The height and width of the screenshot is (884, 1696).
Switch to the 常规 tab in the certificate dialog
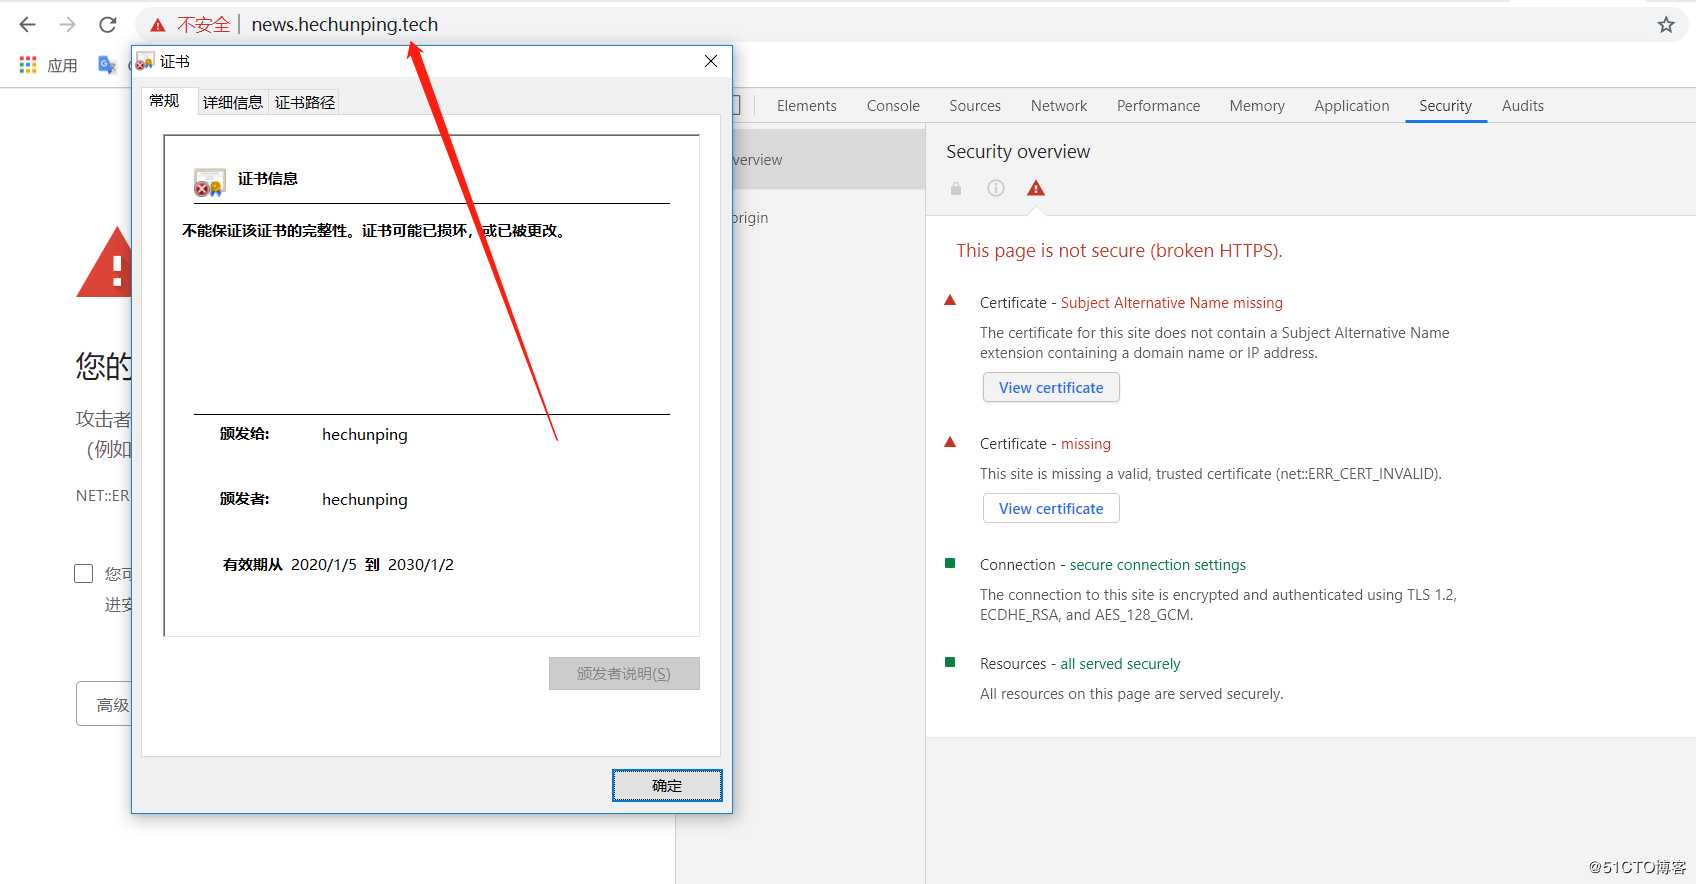[164, 101]
